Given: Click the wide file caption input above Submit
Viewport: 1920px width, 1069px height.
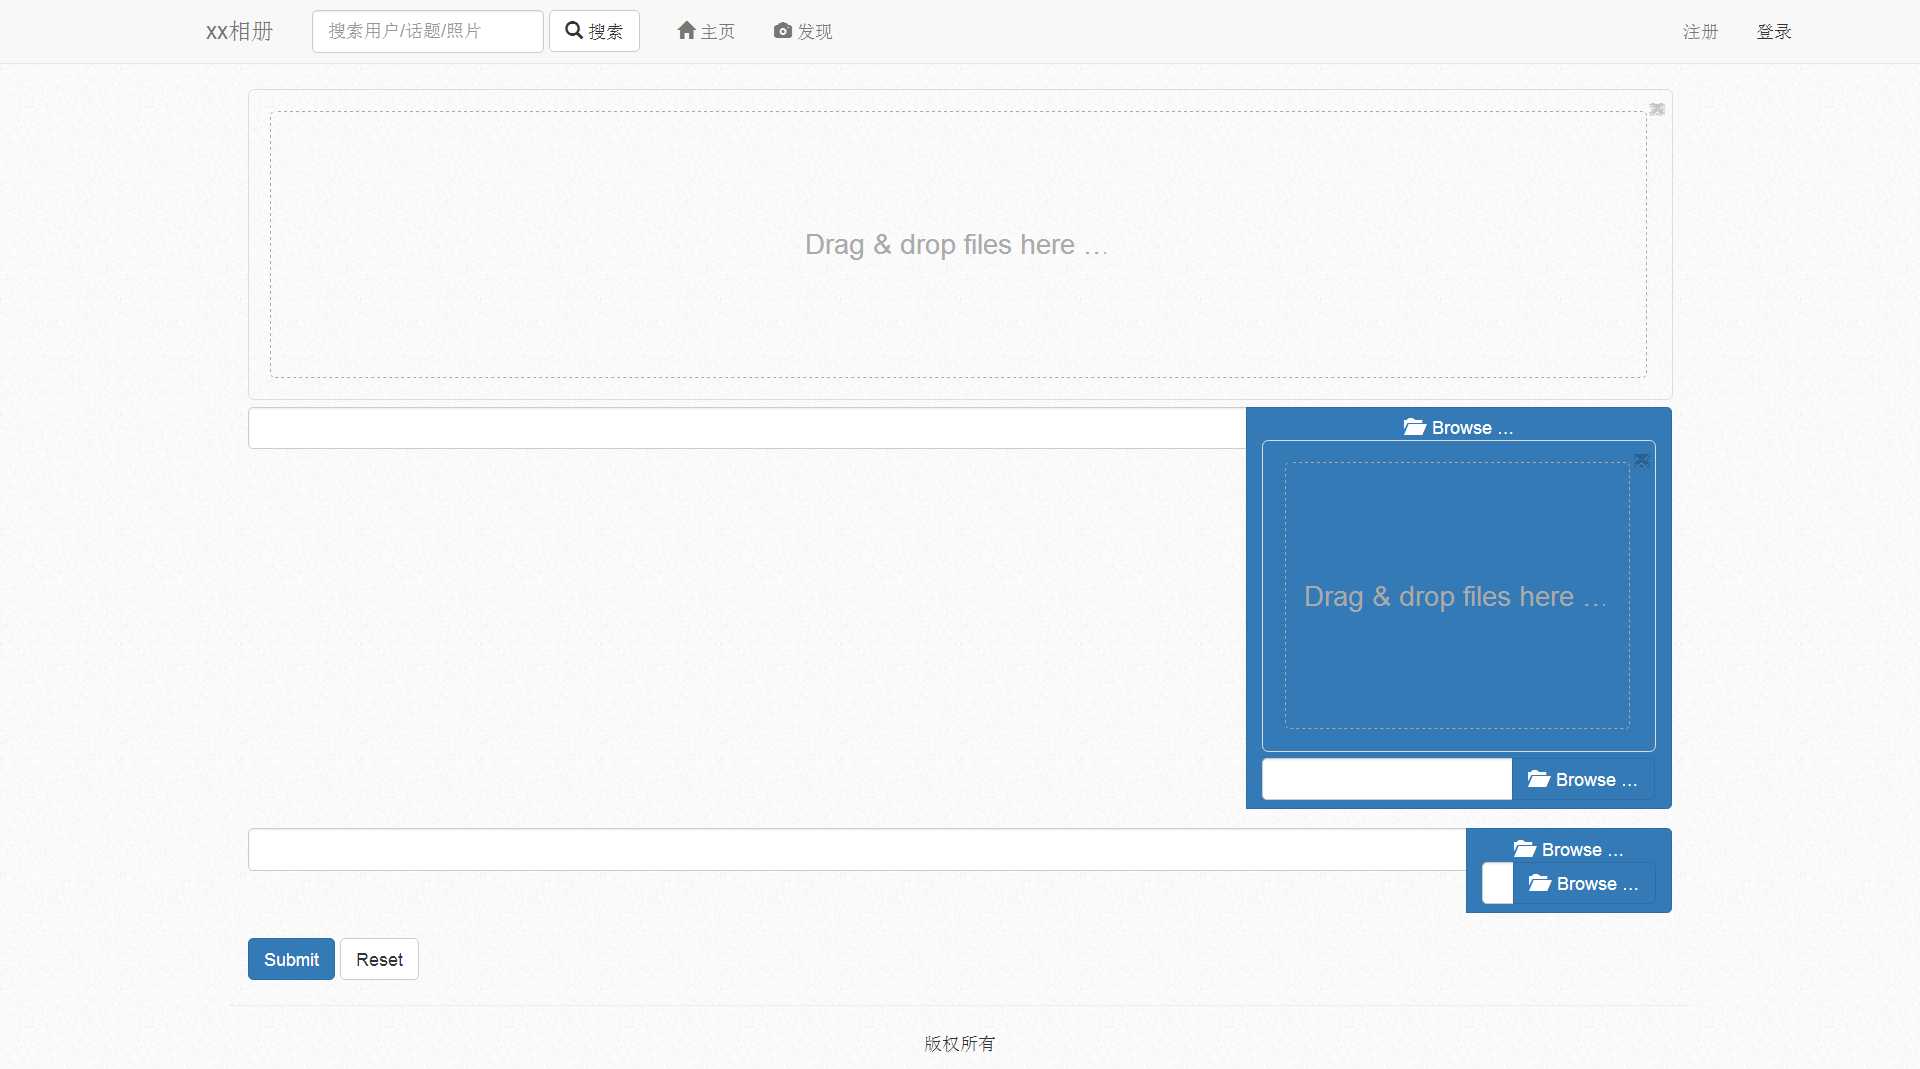Looking at the screenshot, I should (857, 849).
